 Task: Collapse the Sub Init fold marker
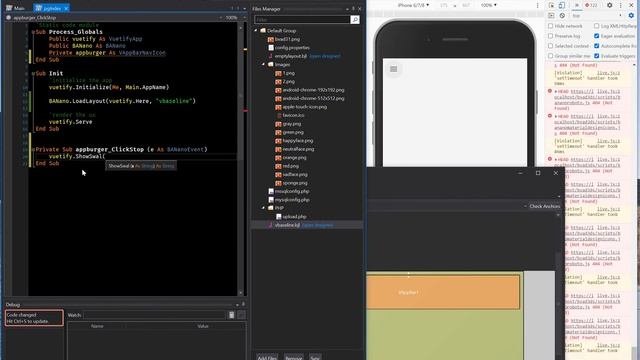[33, 73]
